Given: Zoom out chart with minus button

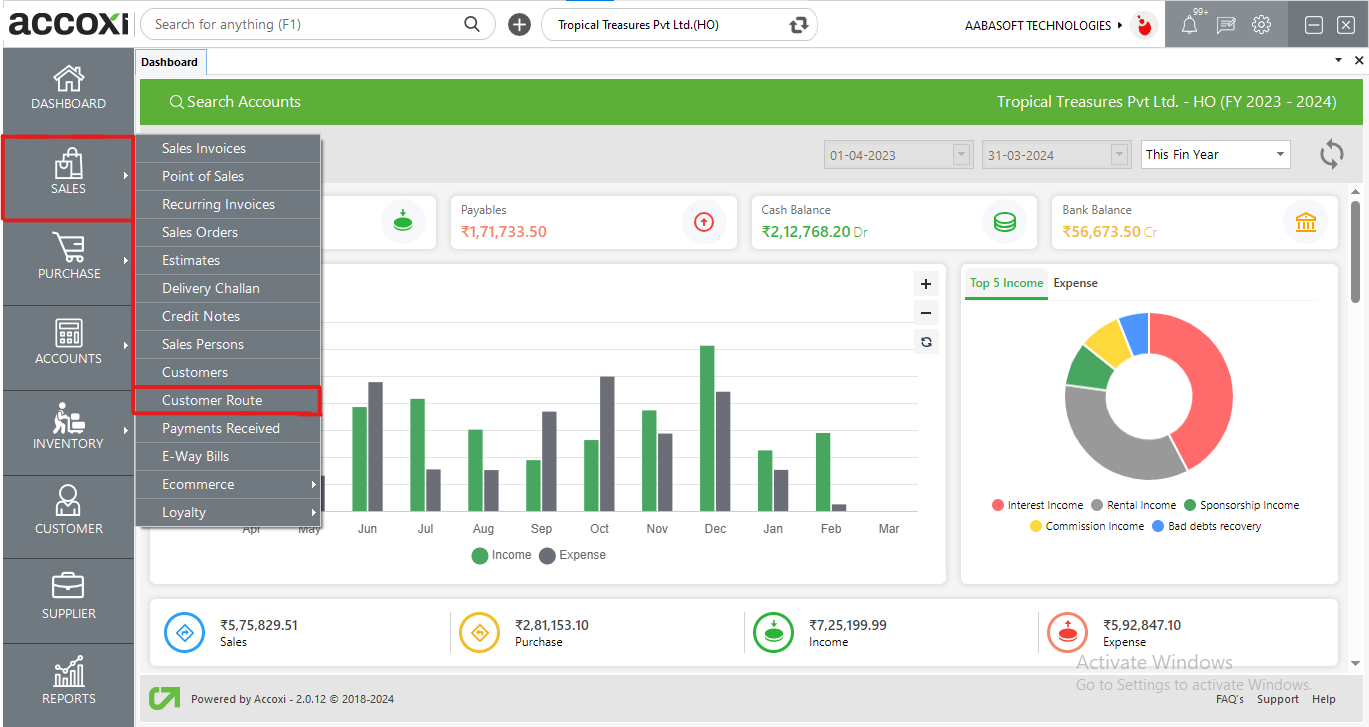Looking at the screenshot, I should (x=926, y=313).
